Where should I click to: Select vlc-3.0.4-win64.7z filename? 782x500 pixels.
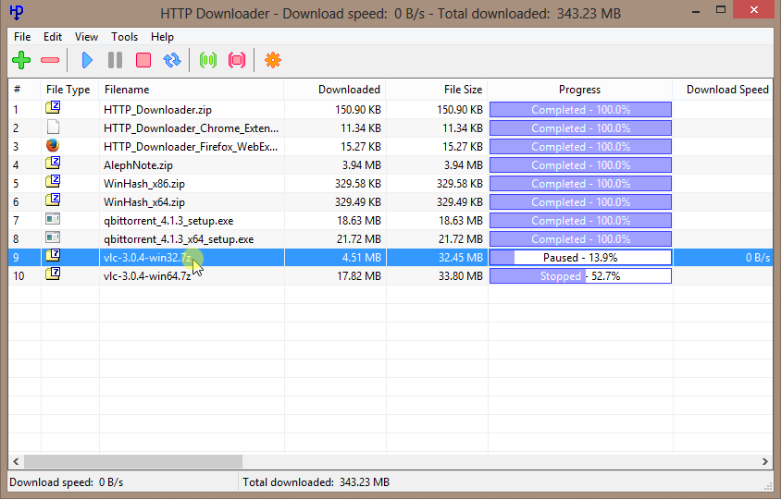coord(147,276)
